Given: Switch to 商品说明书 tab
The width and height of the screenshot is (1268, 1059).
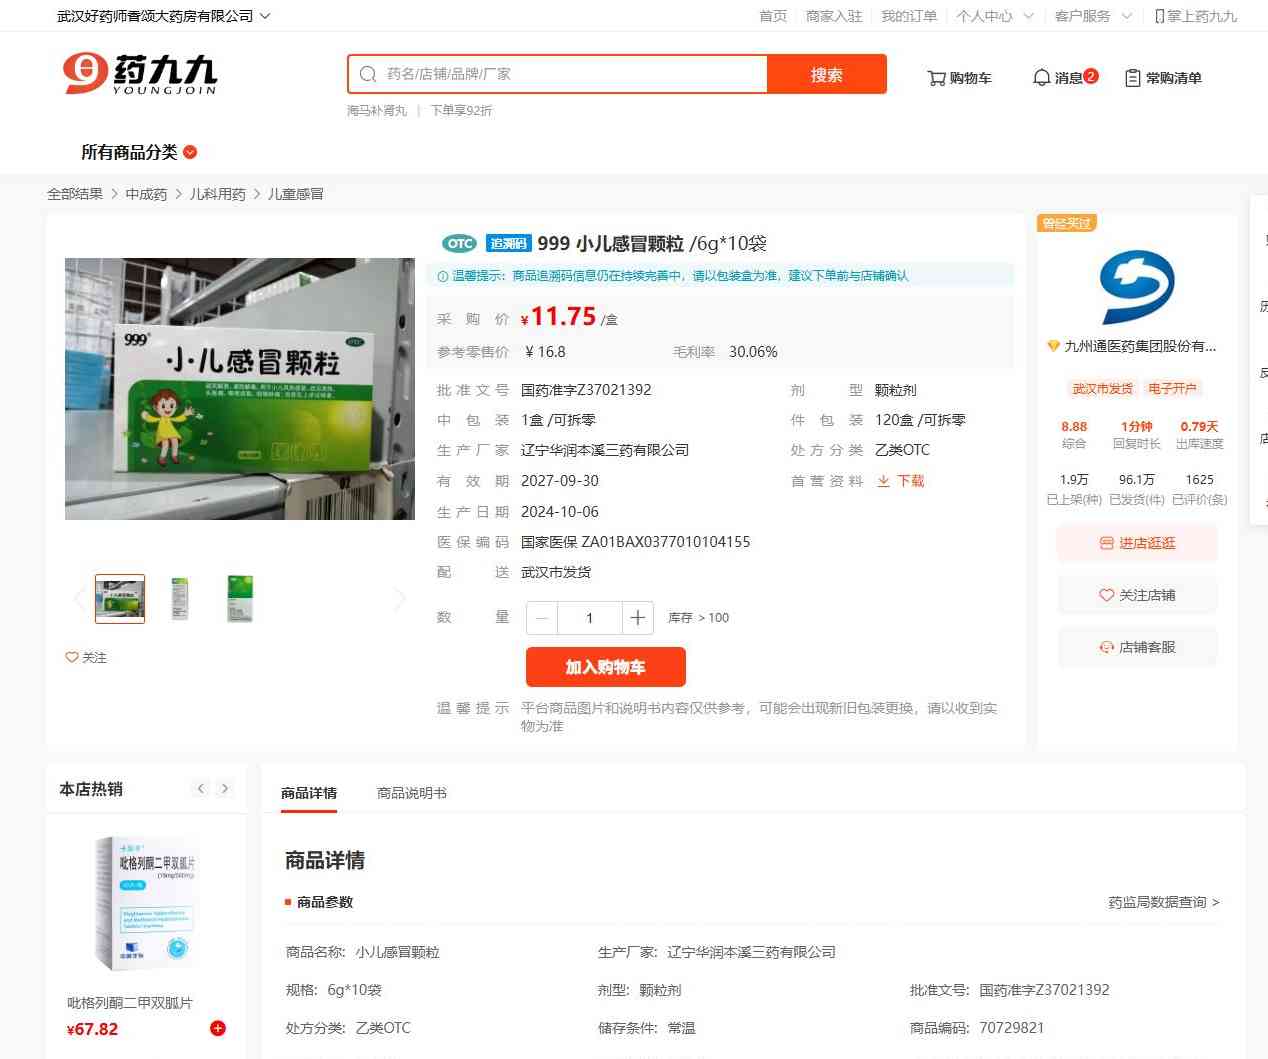Looking at the screenshot, I should pyautogui.click(x=411, y=793).
